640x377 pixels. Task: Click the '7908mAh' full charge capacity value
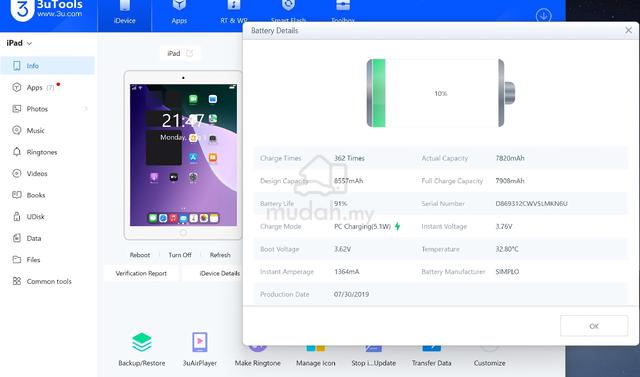(x=510, y=181)
